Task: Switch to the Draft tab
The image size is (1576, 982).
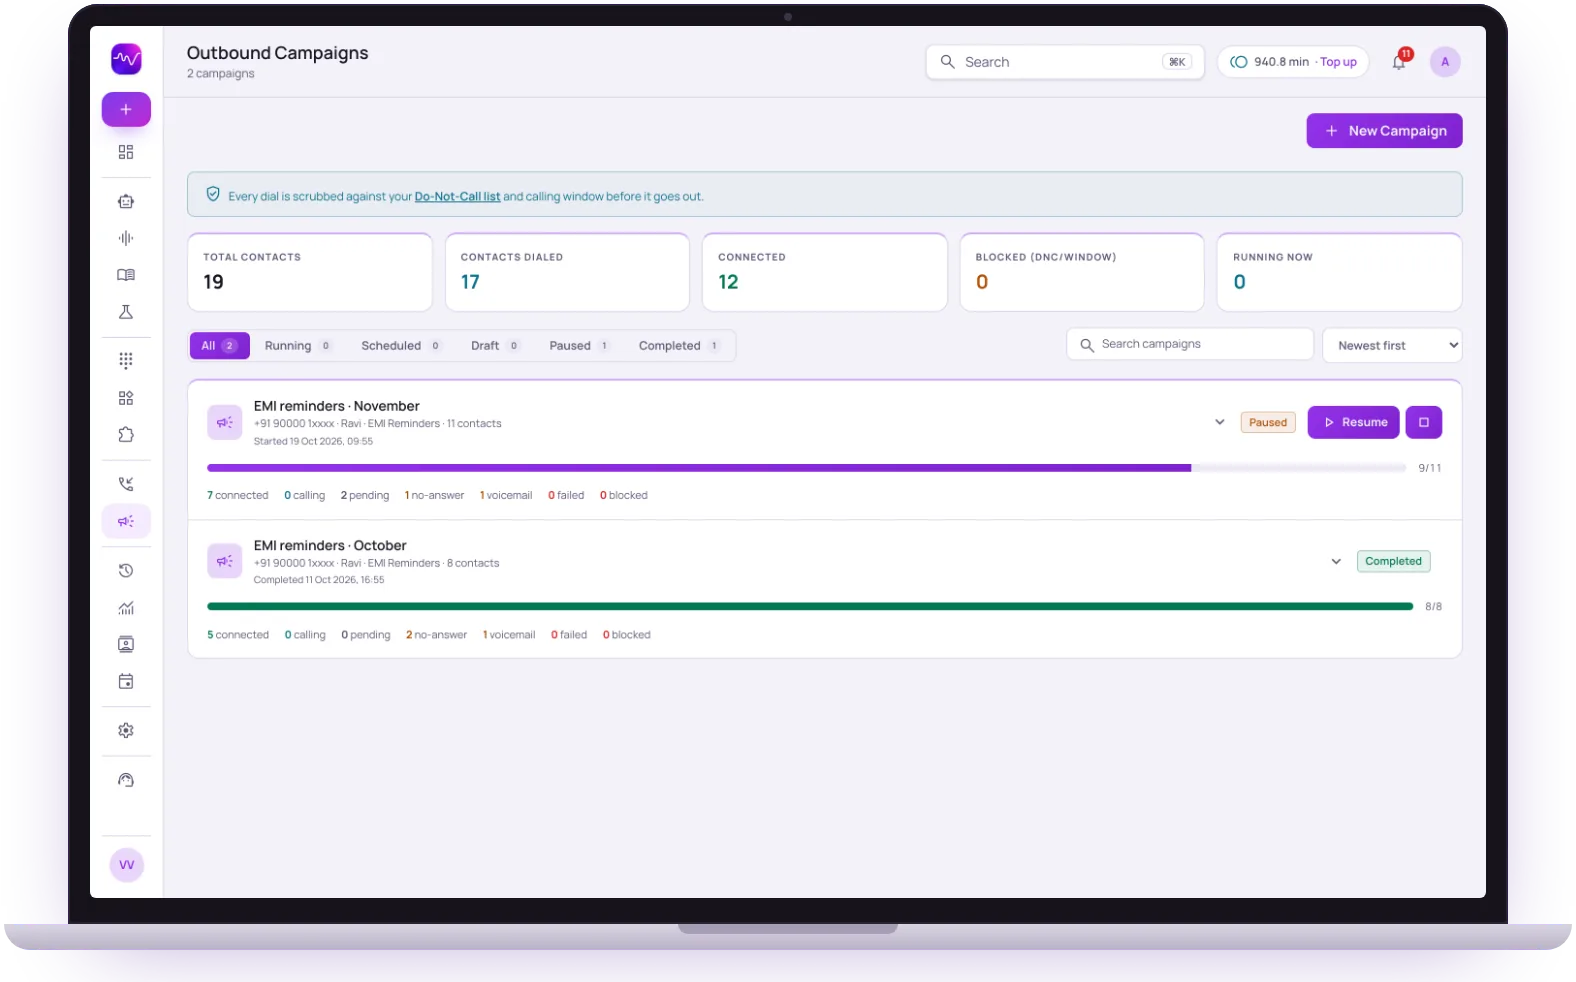Action: coord(495,346)
